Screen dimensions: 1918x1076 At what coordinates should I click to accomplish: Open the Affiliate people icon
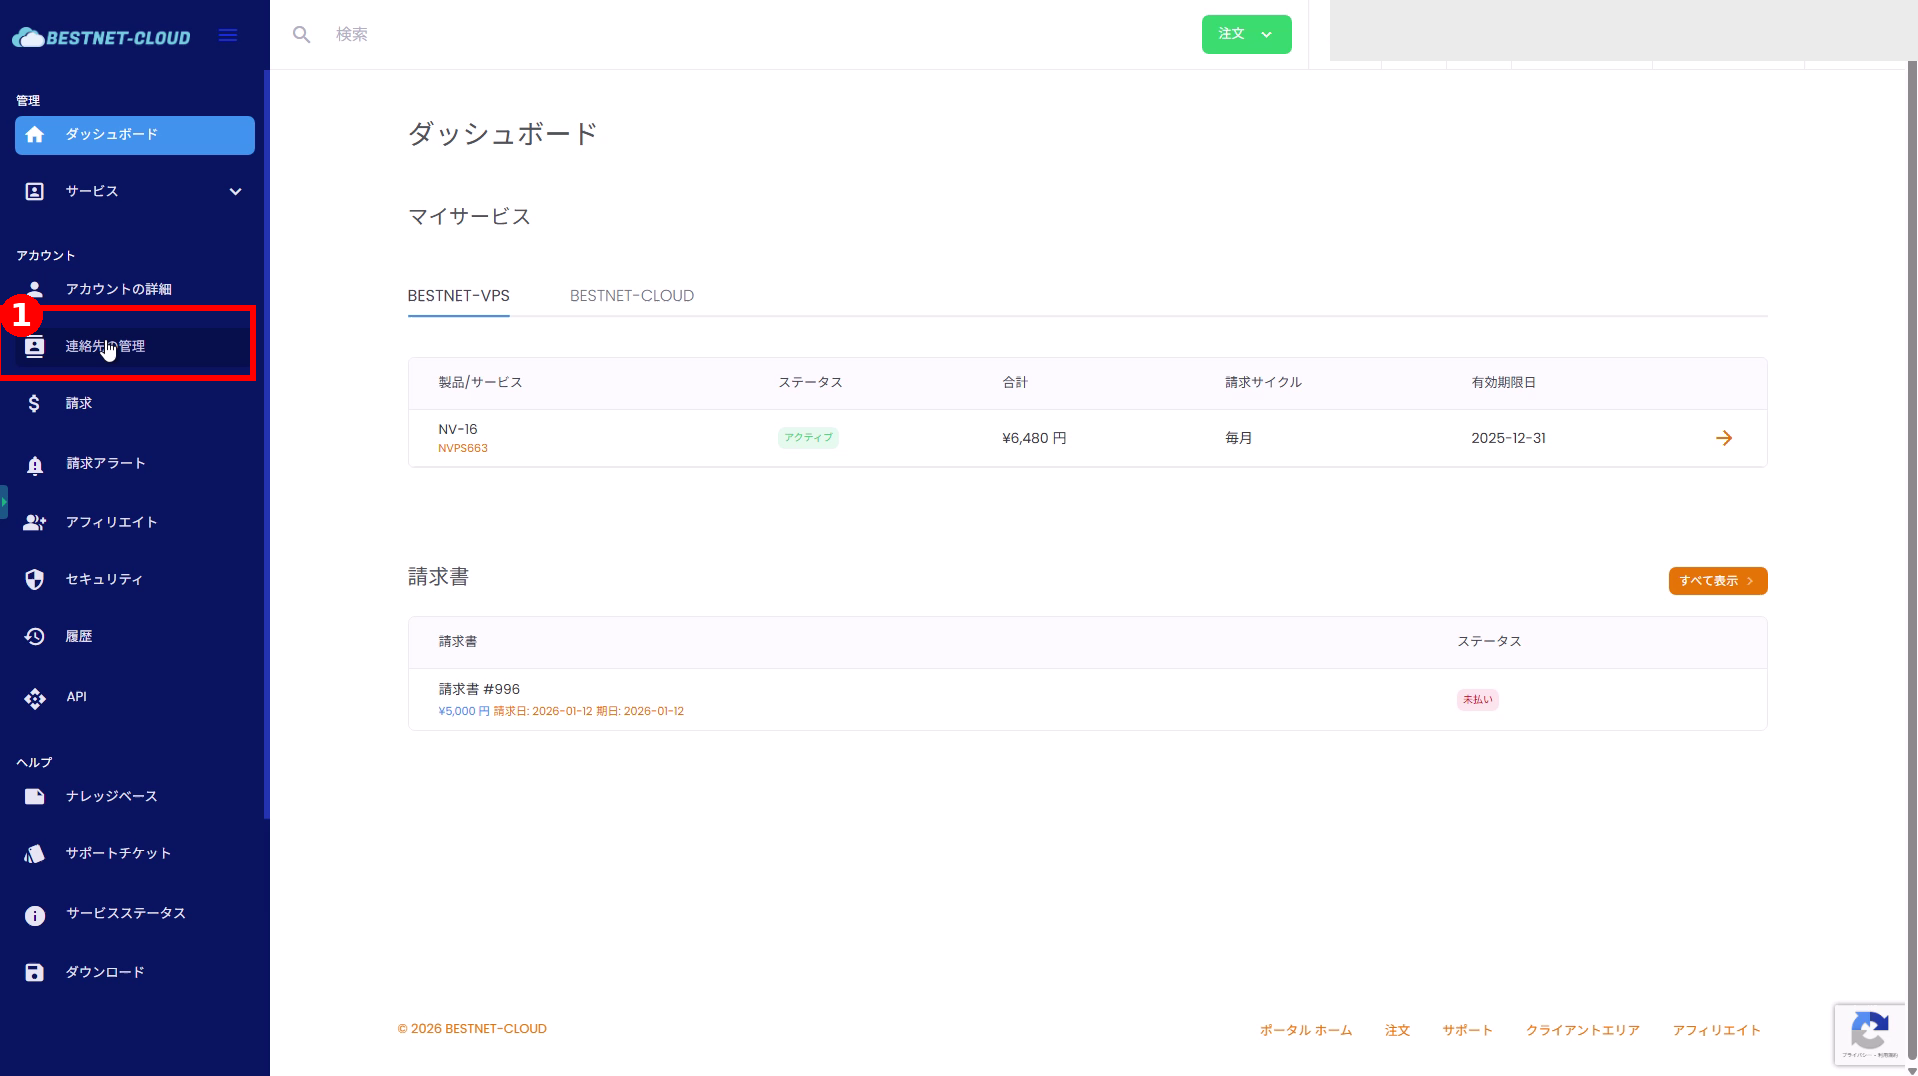pos(35,523)
